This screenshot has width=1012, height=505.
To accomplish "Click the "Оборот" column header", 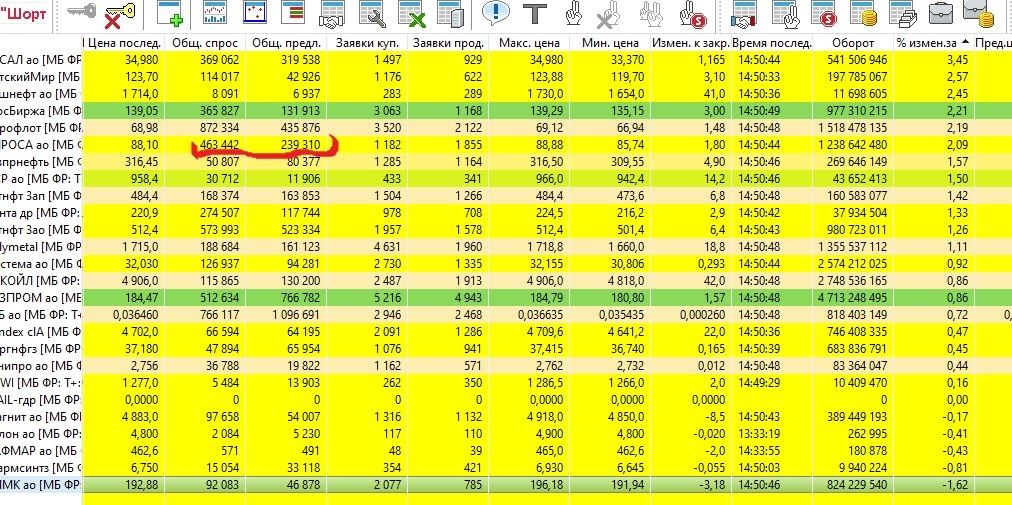I will (x=853, y=43).
